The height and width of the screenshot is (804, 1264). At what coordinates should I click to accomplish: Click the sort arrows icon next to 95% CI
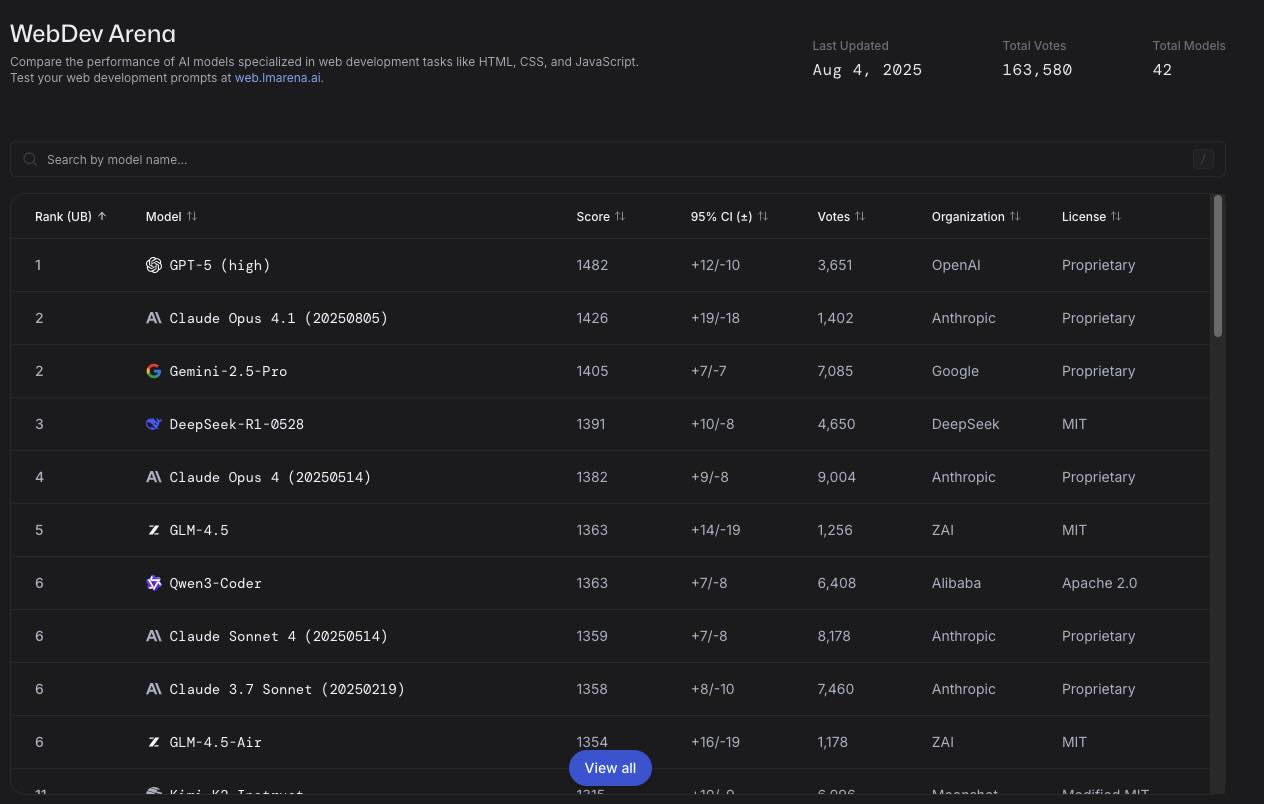(x=763, y=216)
